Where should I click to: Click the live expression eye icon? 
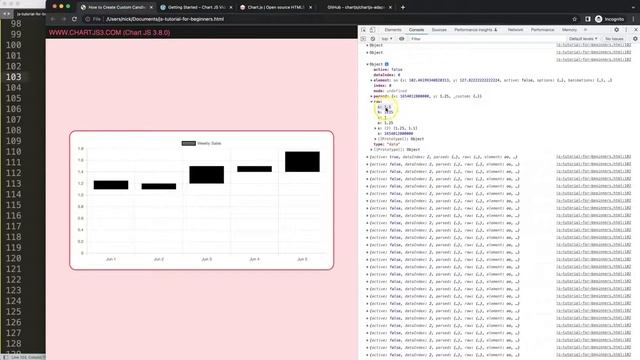coord(402,39)
